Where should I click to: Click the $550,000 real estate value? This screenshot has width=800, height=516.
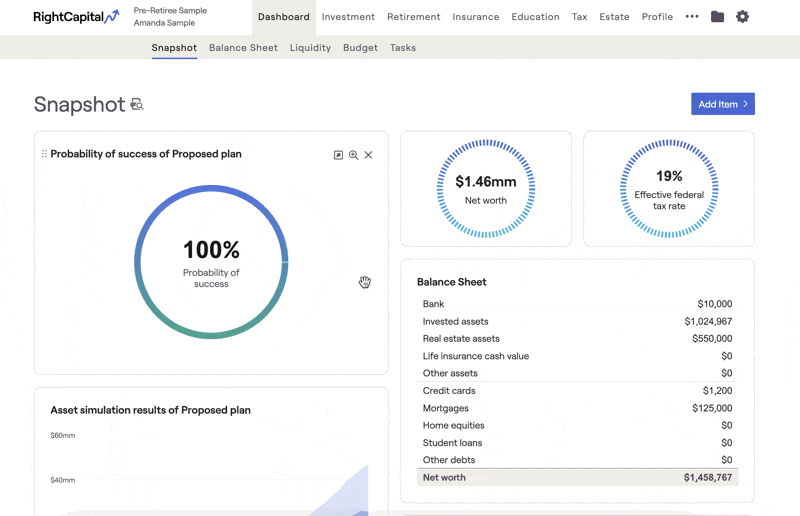click(712, 338)
